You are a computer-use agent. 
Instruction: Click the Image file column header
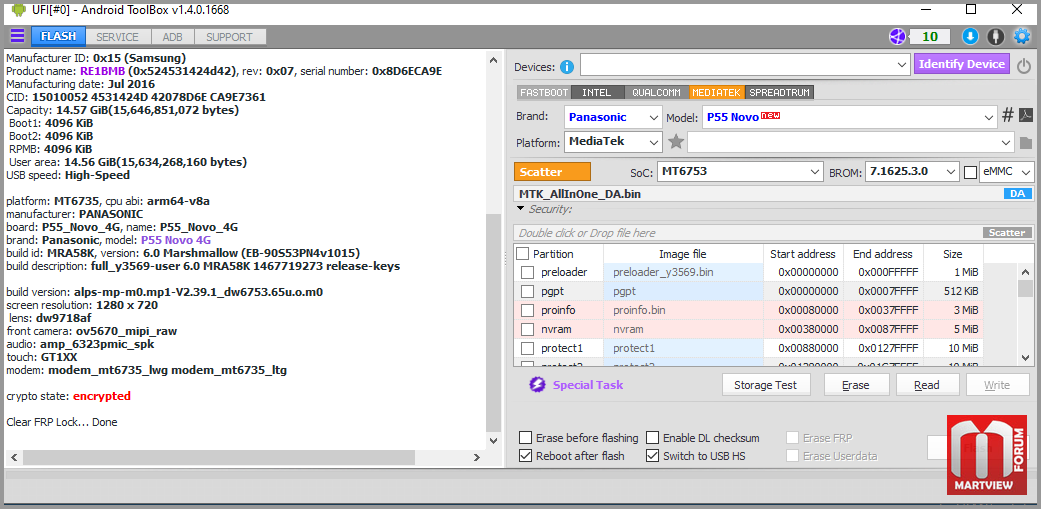tap(682, 254)
